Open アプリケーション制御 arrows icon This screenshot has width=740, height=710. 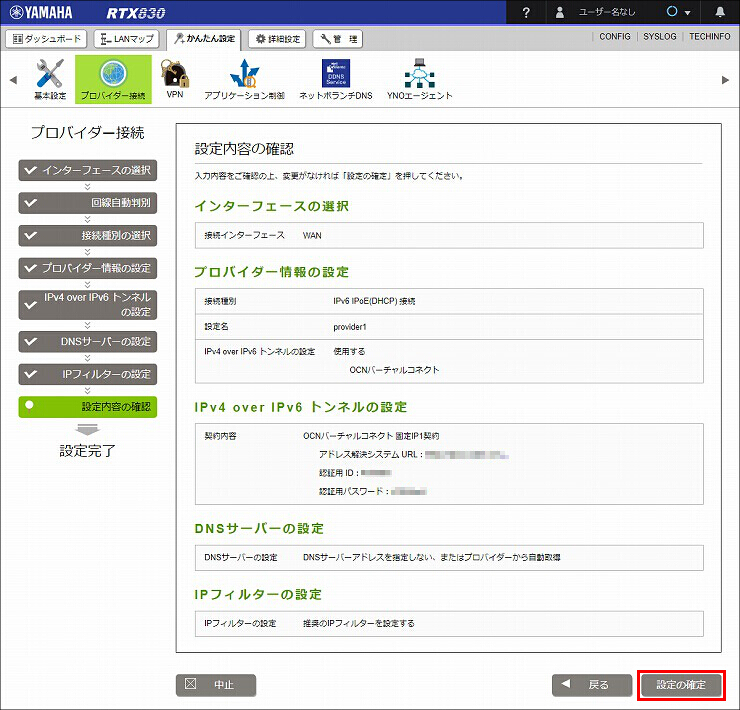tap(244, 79)
